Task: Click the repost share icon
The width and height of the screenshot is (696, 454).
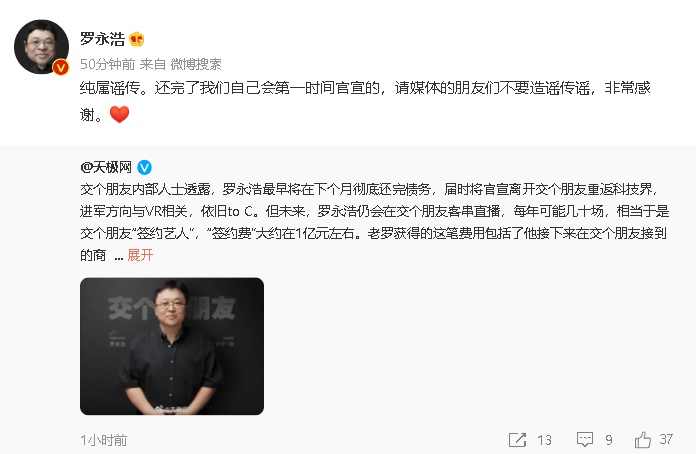Action: click(x=517, y=440)
